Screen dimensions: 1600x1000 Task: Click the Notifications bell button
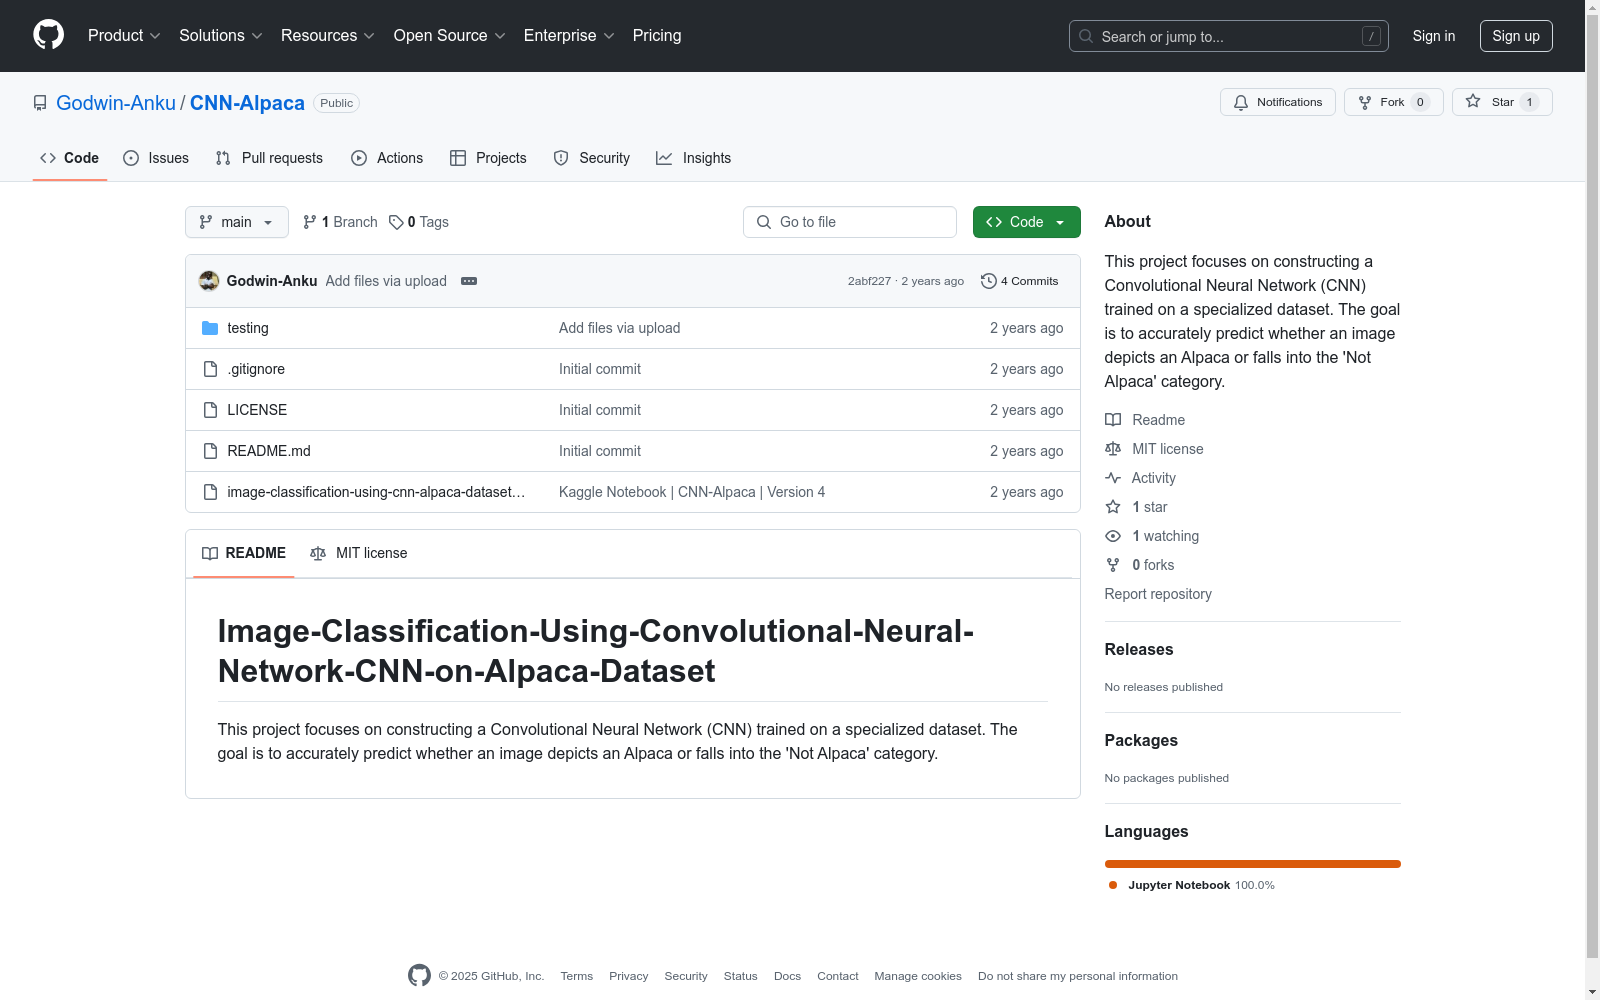coord(1278,102)
